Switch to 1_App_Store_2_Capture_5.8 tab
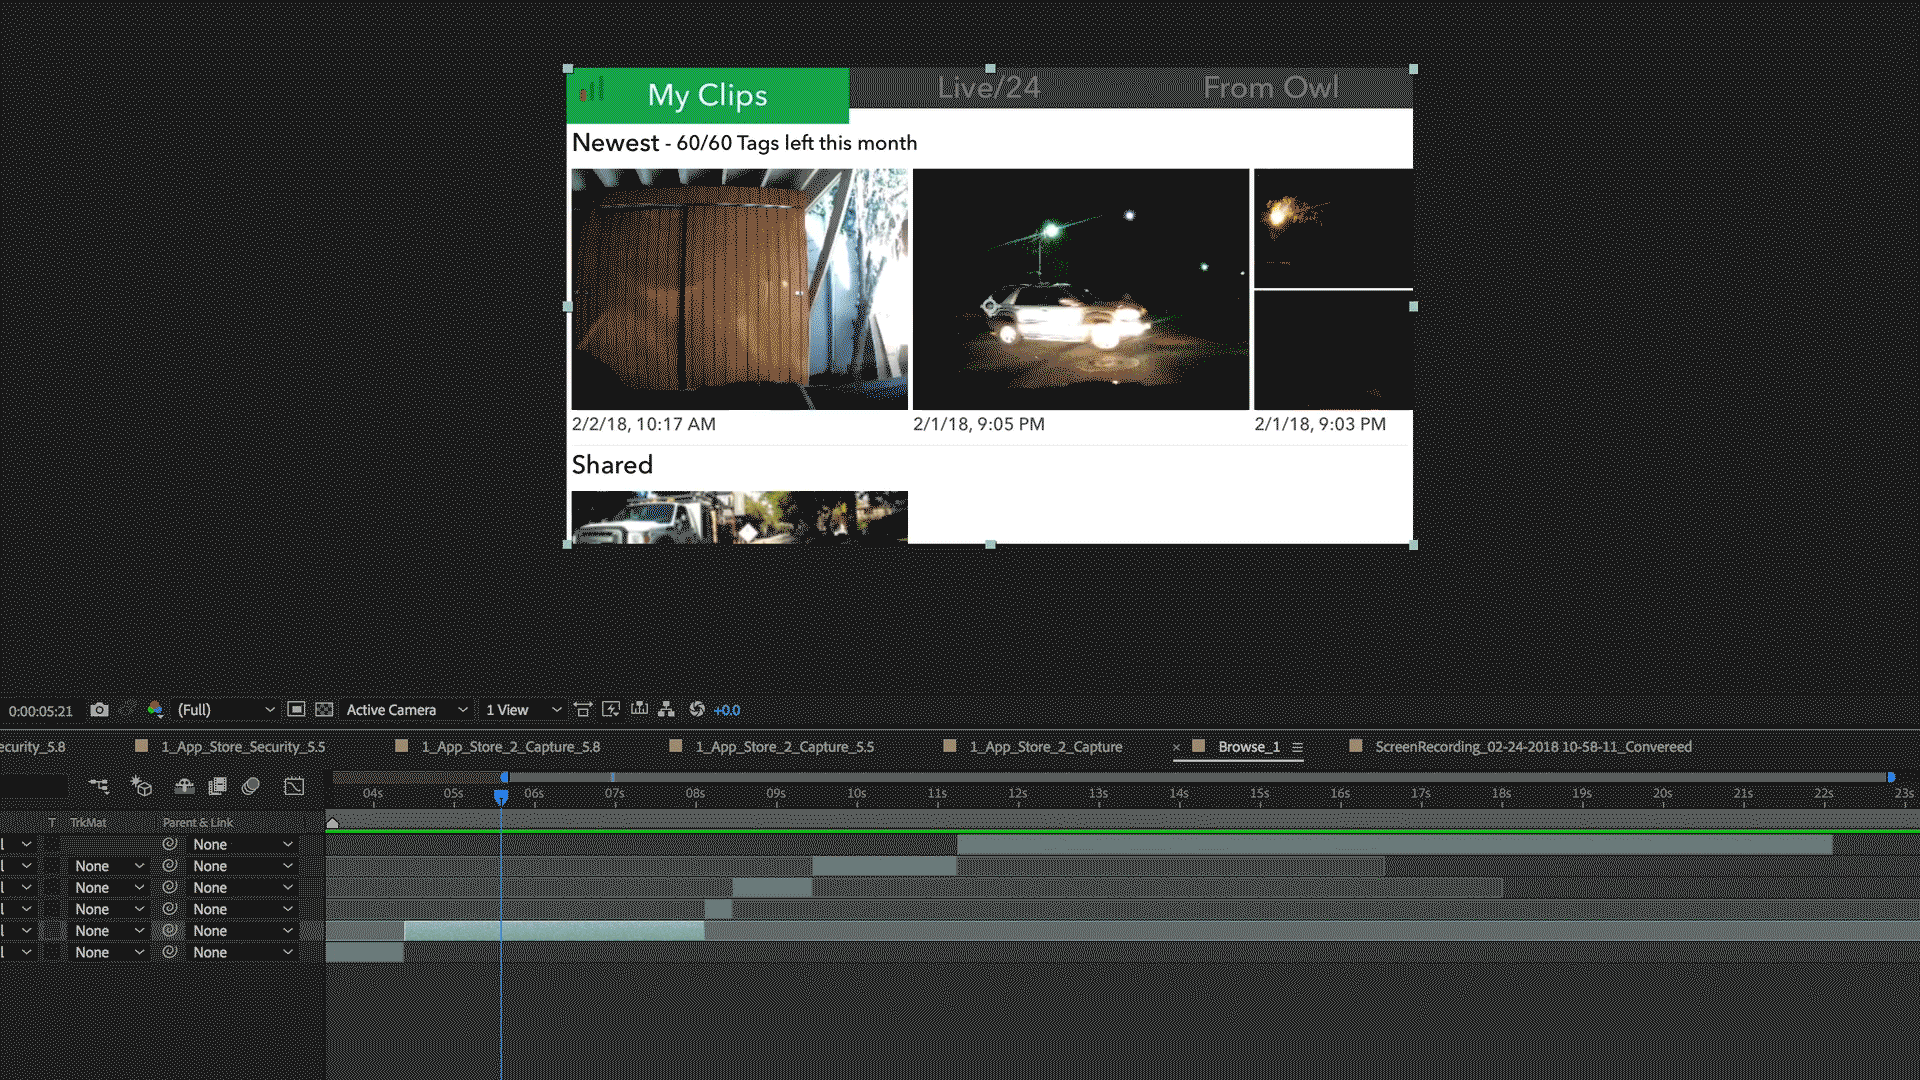The height and width of the screenshot is (1080, 1920). 510,747
